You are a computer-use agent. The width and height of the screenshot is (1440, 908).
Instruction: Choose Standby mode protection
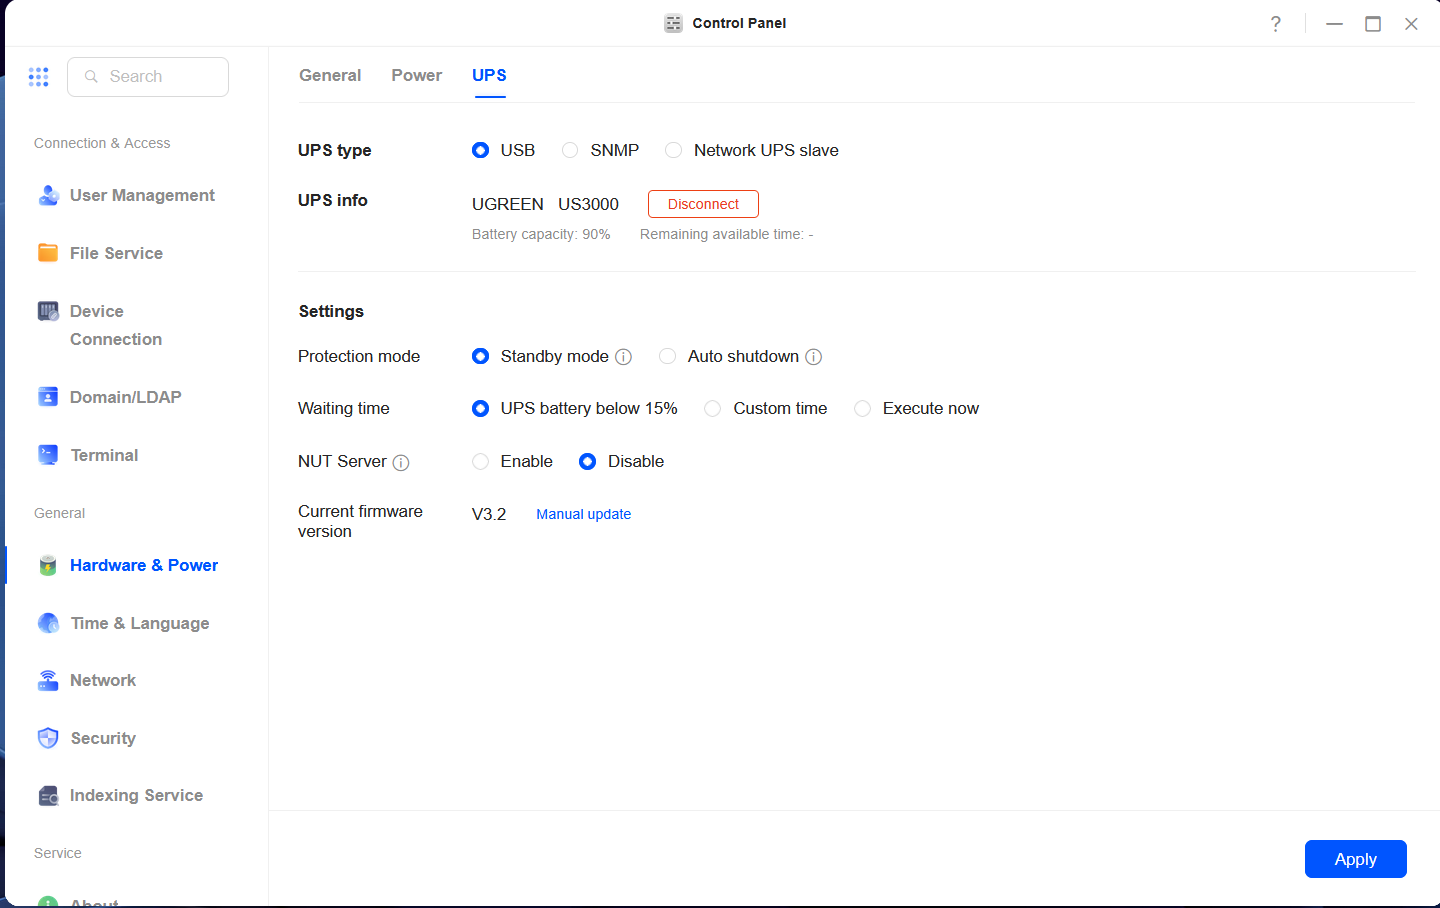(x=481, y=356)
